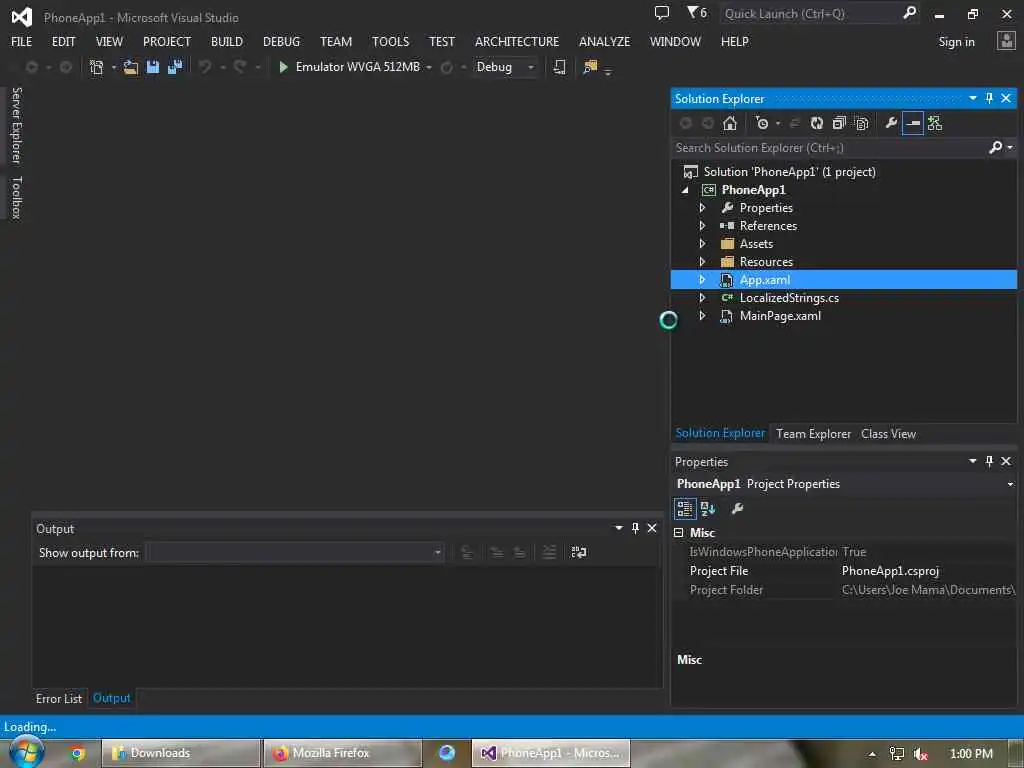The width and height of the screenshot is (1024, 768).
Task: Click the View Class Diagram icon
Action: 935,123
